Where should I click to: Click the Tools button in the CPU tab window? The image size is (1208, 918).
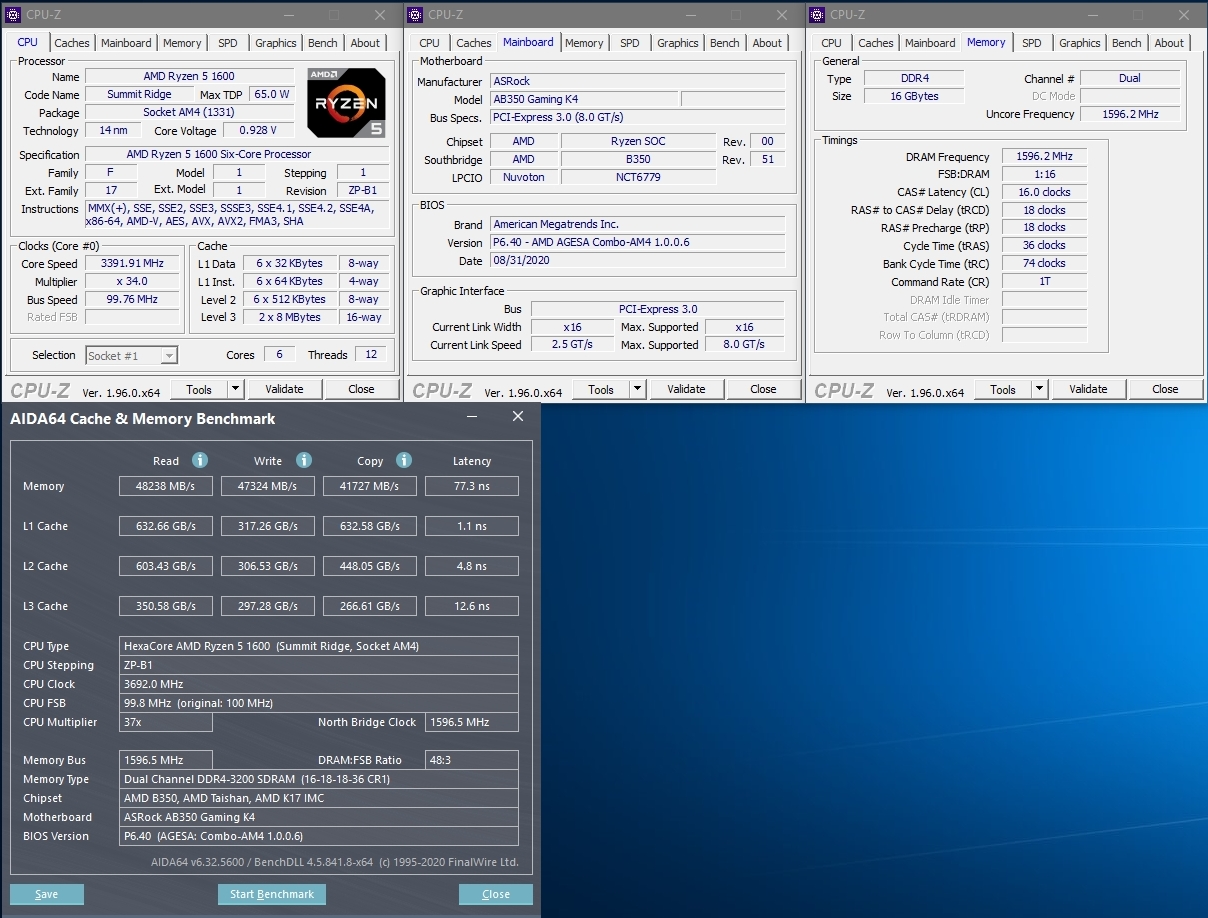(x=199, y=389)
